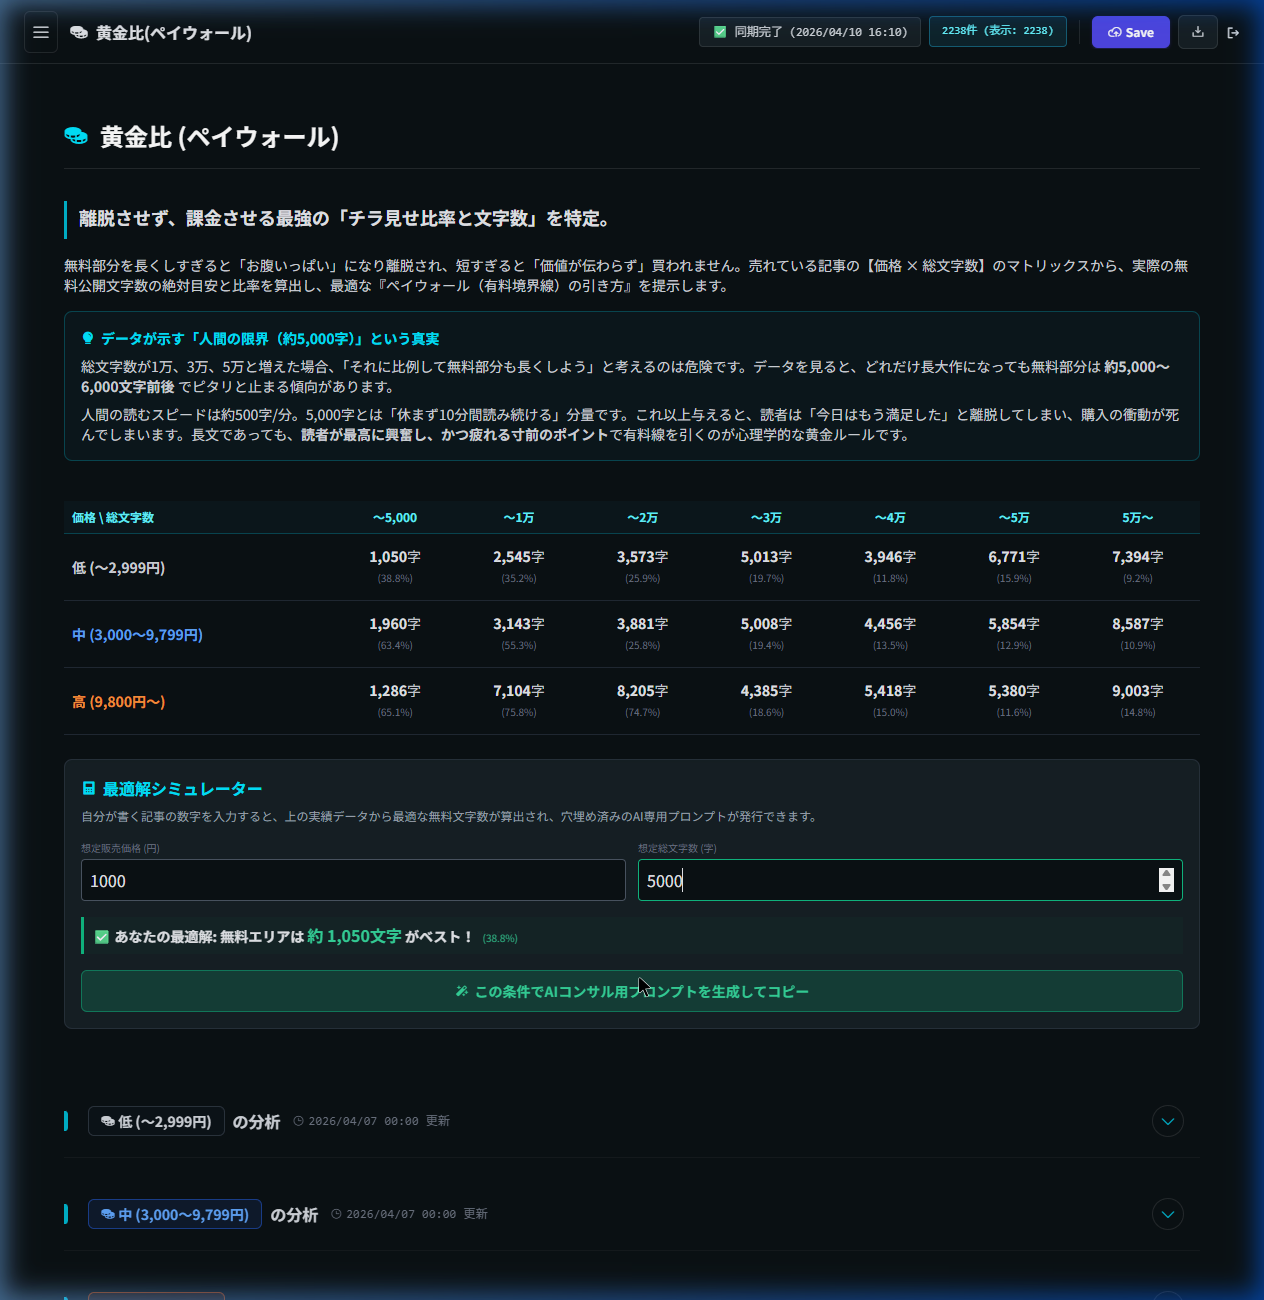Viewport: 1264px width, 1300px height.
Task: Click the green checkbox in the 同期完了 badge
Action: click(x=719, y=31)
